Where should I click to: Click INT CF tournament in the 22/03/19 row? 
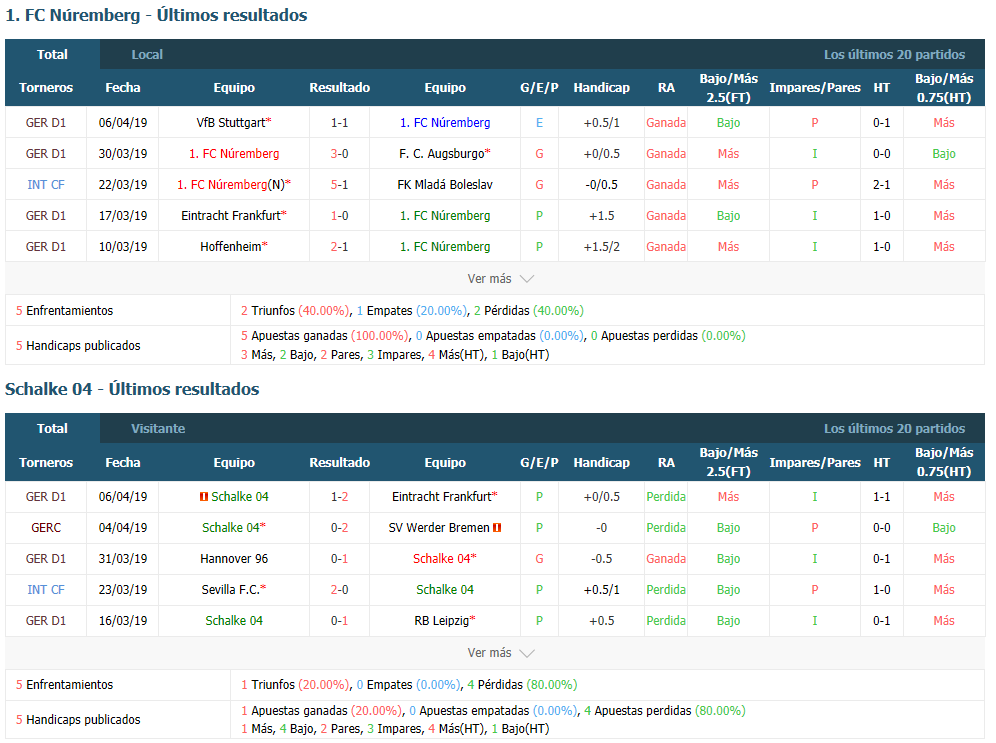click(46, 185)
